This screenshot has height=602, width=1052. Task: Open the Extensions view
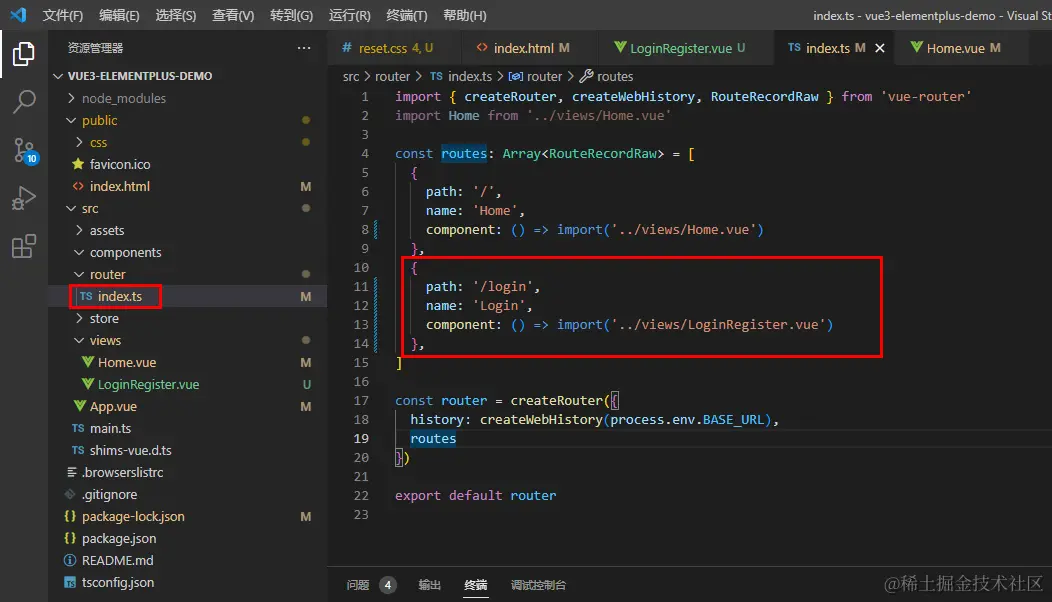(x=23, y=246)
